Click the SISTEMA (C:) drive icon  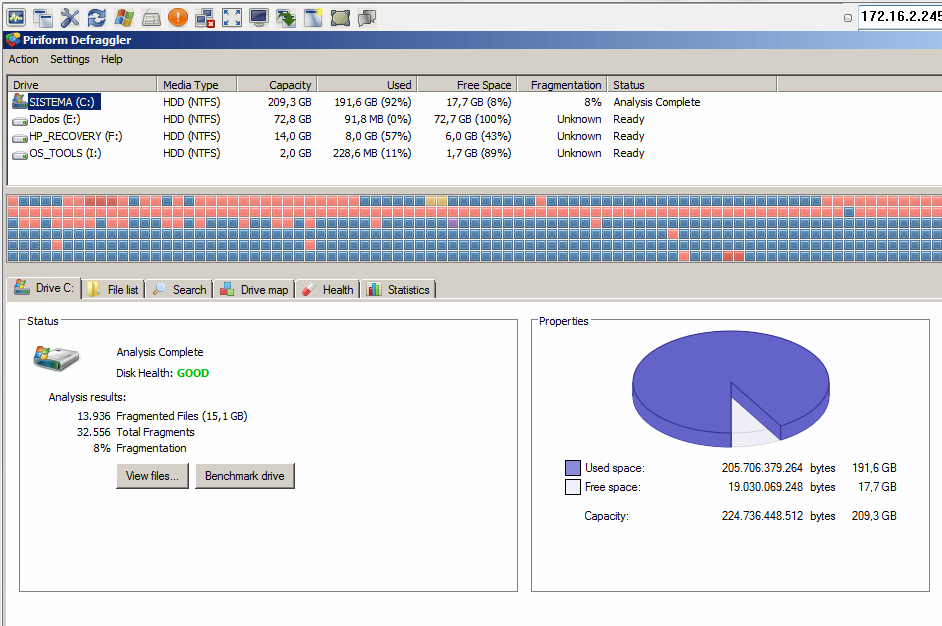click(x=20, y=102)
